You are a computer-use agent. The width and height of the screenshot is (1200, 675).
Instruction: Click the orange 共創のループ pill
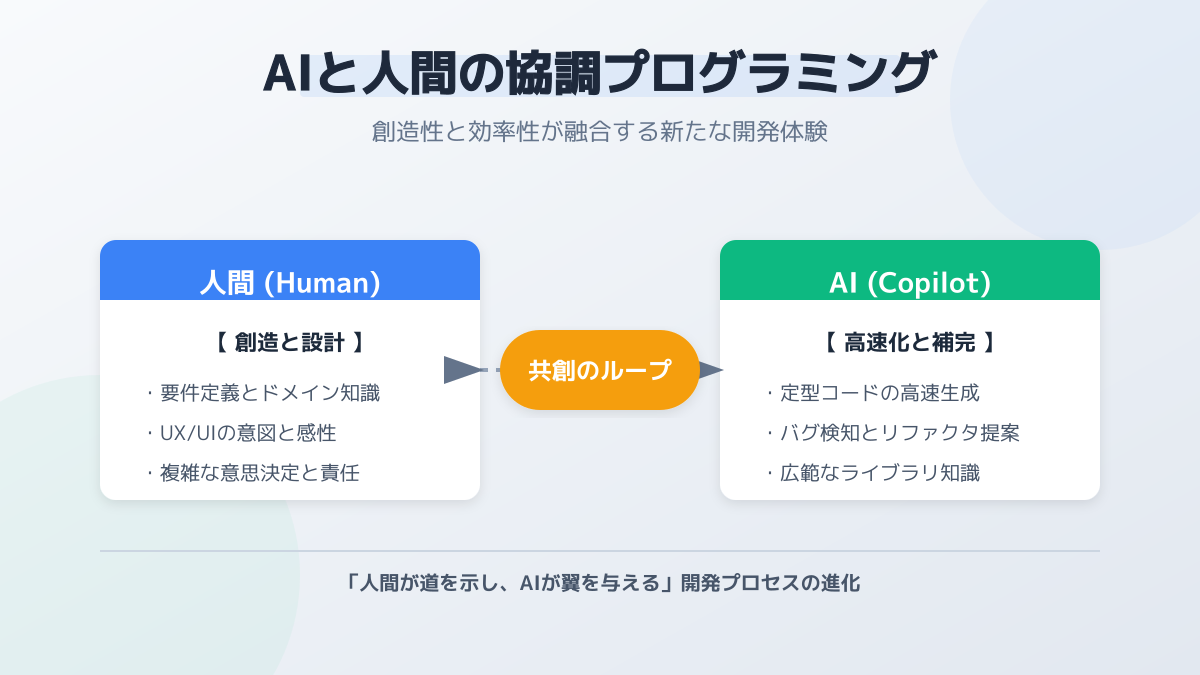coord(600,370)
